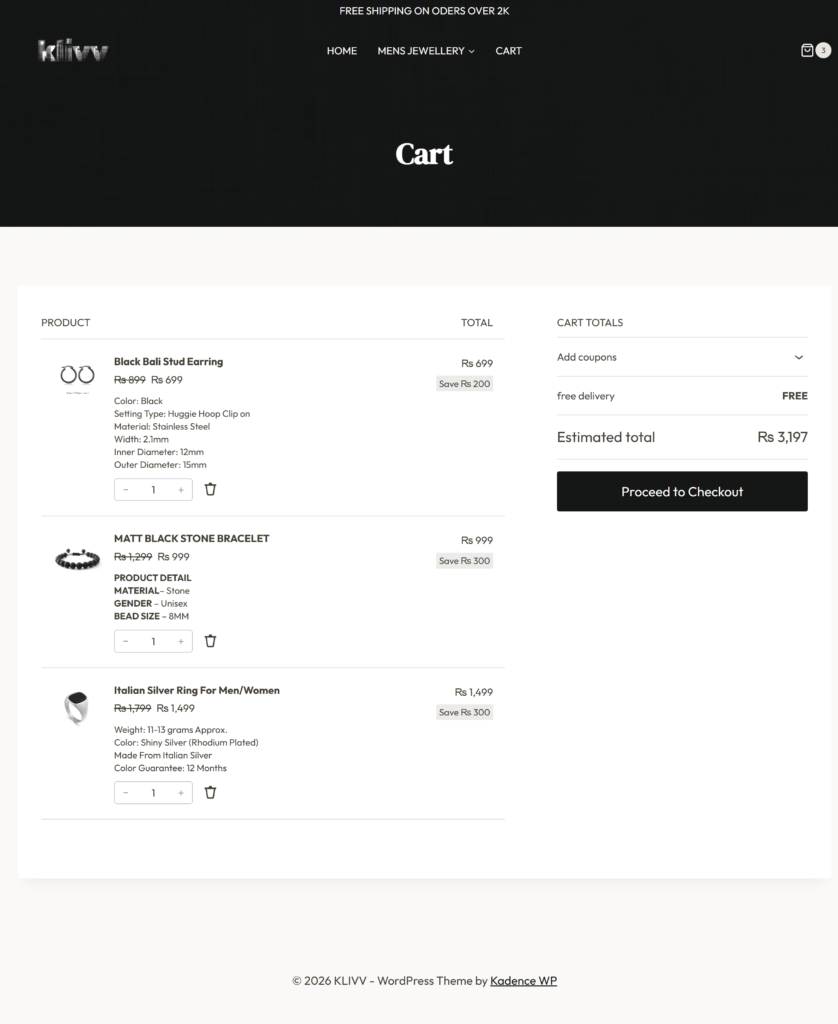The width and height of the screenshot is (838, 1024).
Task: Click the KLIVV logo
Action: pyautogui.click(x=73, y=50)
